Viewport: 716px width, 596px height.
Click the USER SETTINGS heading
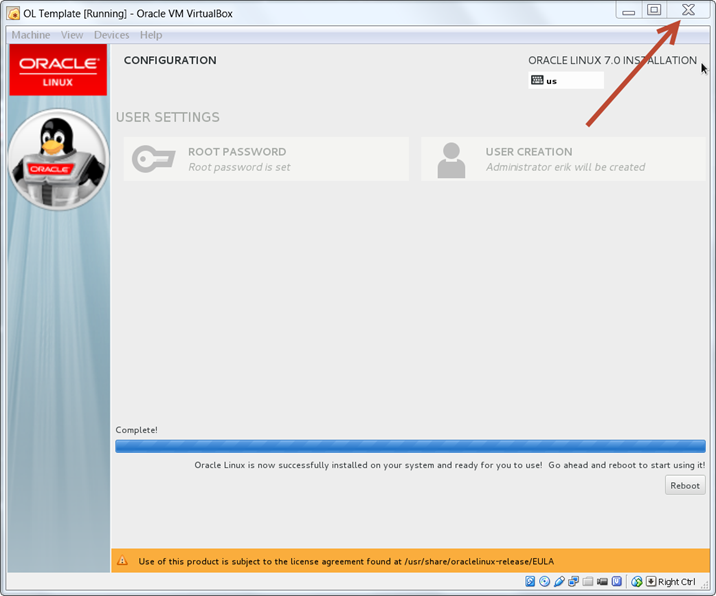168,117
